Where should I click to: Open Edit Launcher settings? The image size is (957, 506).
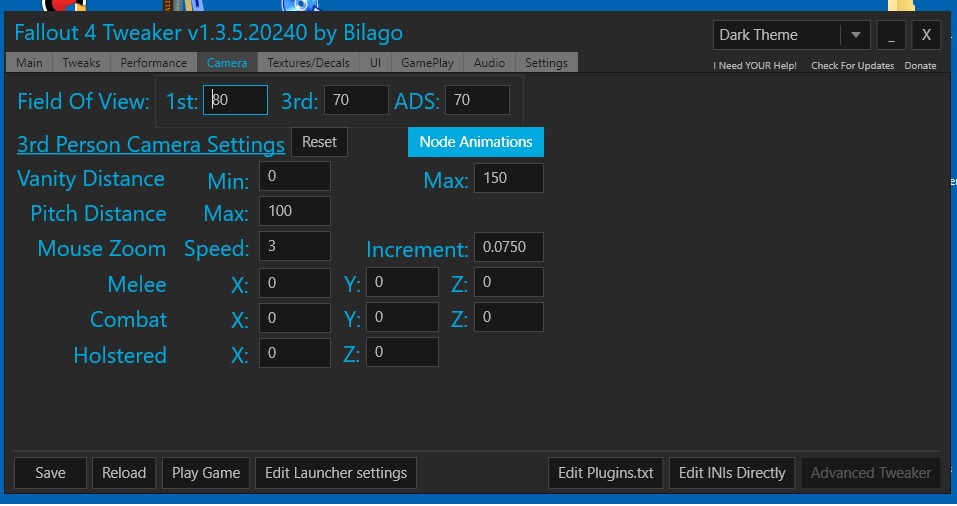335,473
